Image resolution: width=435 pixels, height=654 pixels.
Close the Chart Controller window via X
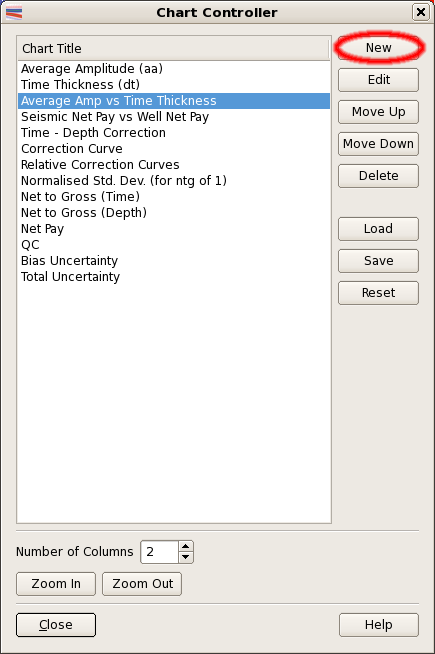(421, 12)
